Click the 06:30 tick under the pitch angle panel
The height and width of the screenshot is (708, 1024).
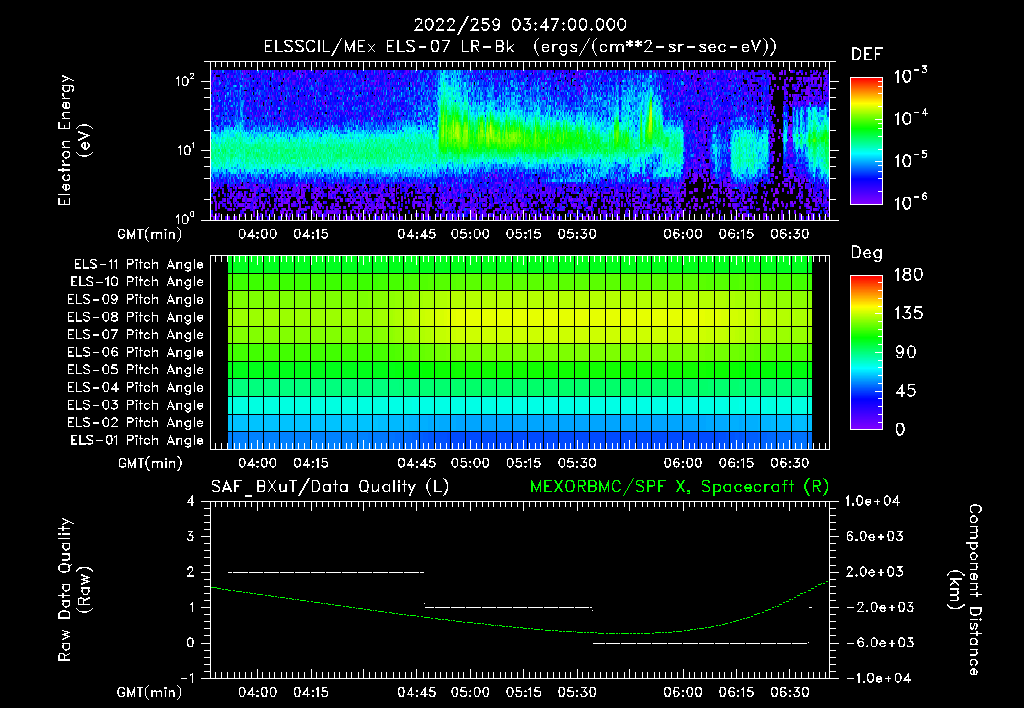click(x=790, y=463)
